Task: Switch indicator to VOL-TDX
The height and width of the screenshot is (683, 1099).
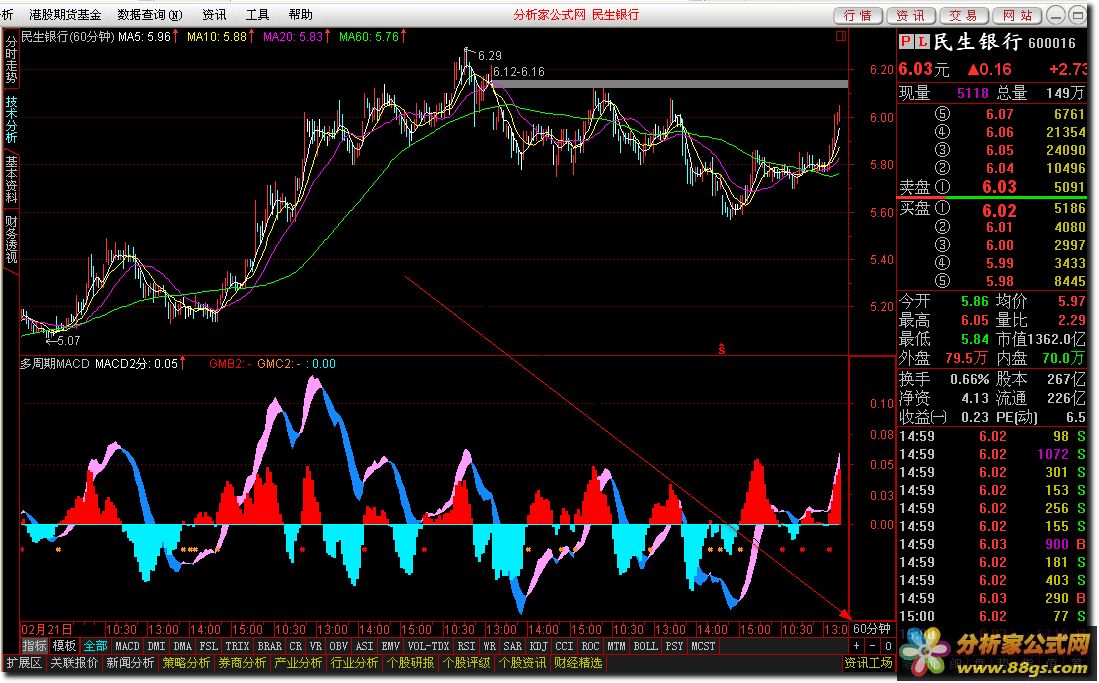Action: point(428,646)
